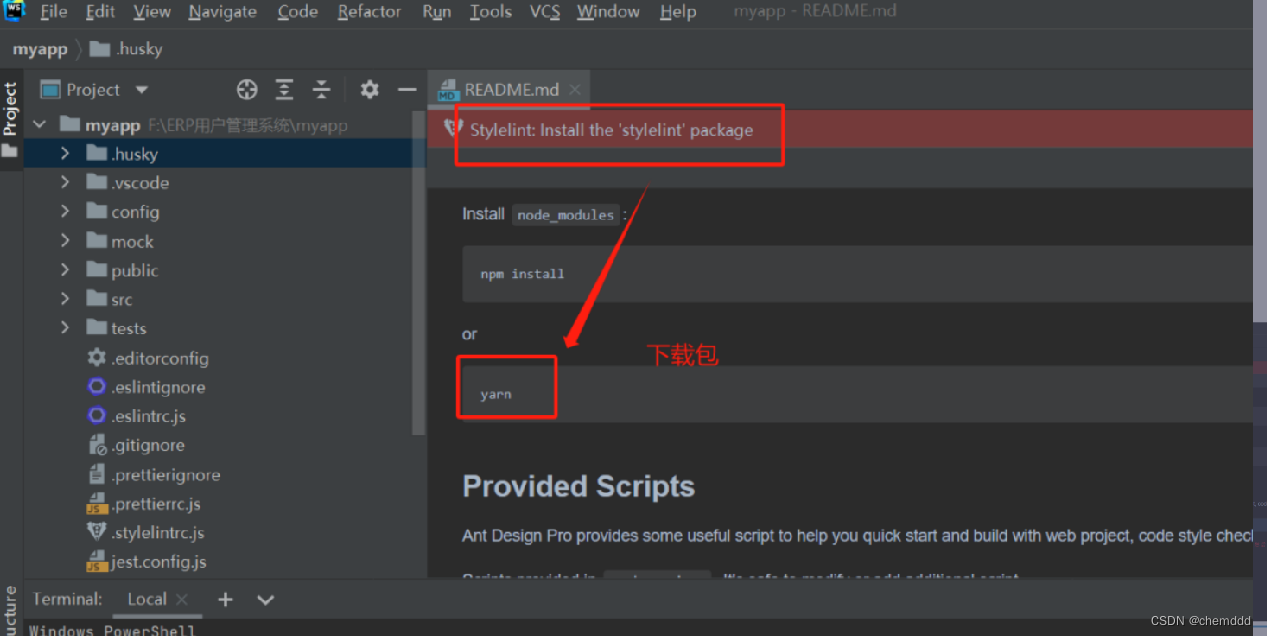Click the myapp breadcrumb
Screen dimensions: 1267x636
point(40,49)
